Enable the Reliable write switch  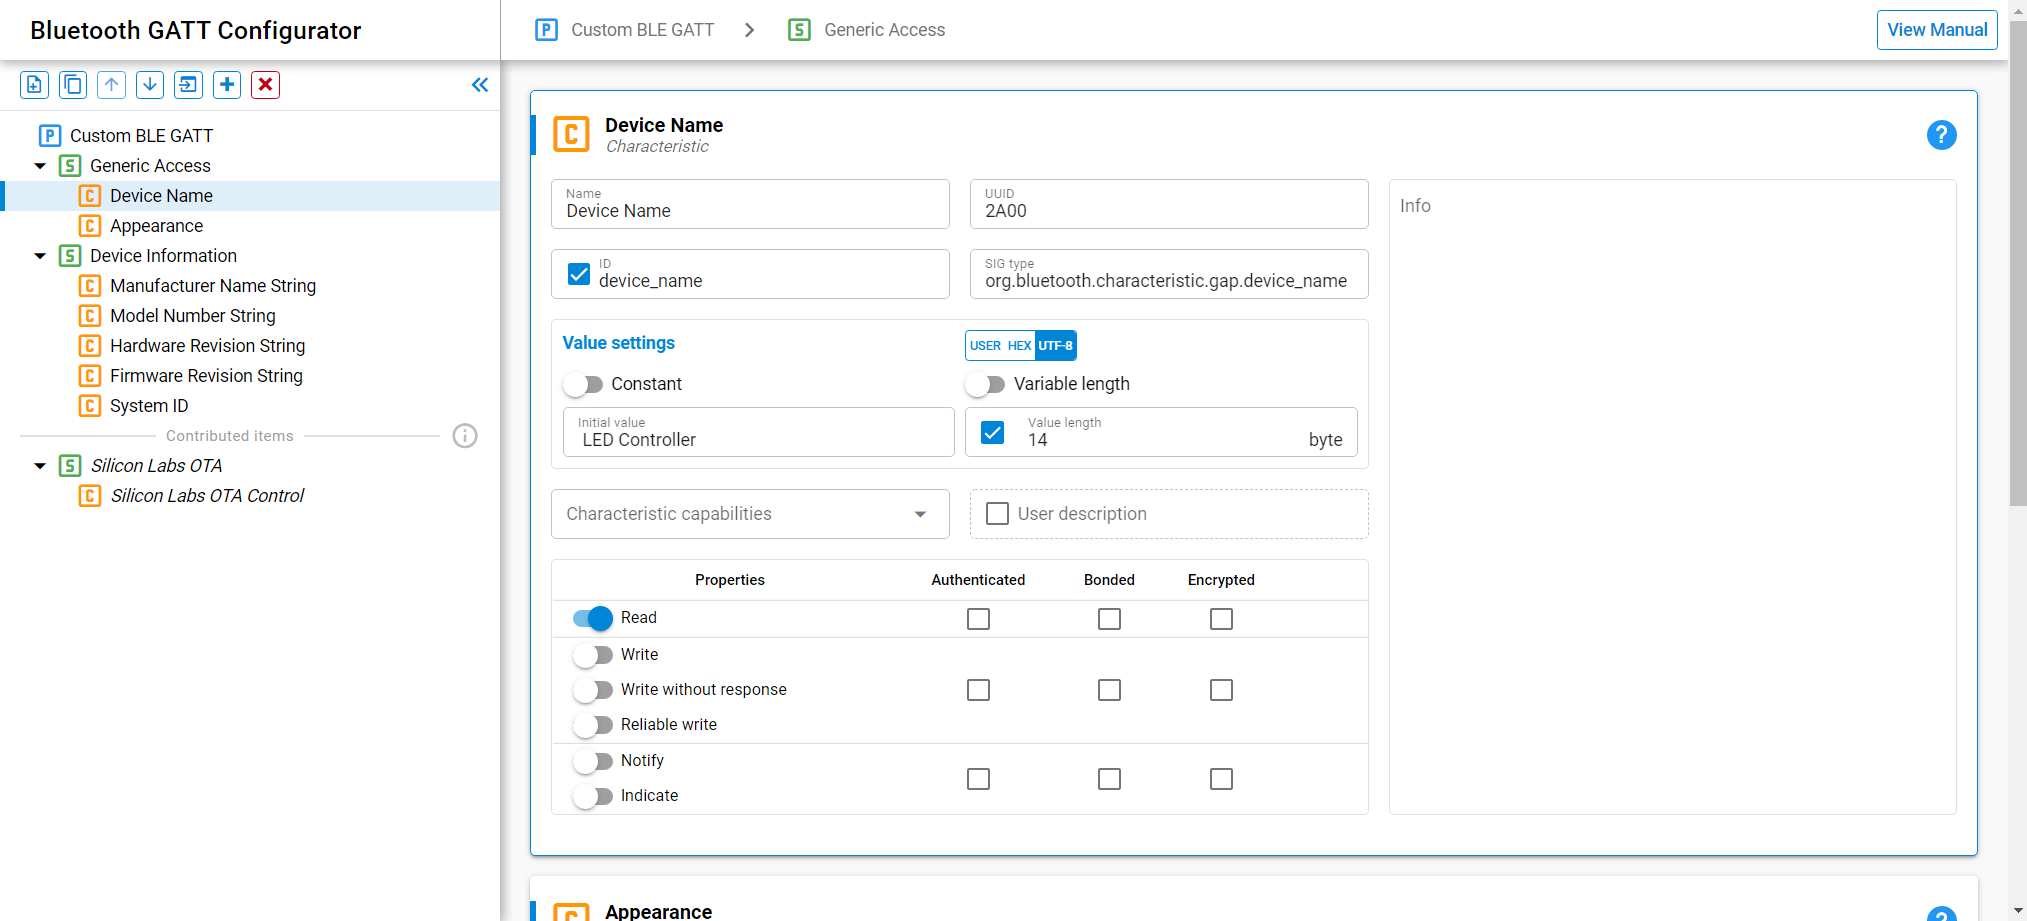click(593, 725)
